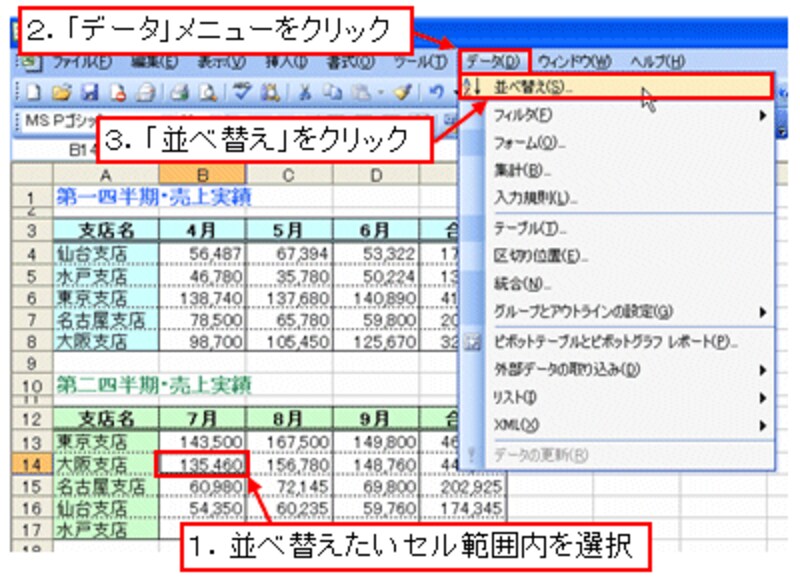Select row header 4
The height and width of the screenshot is (580, 800).
32,254
